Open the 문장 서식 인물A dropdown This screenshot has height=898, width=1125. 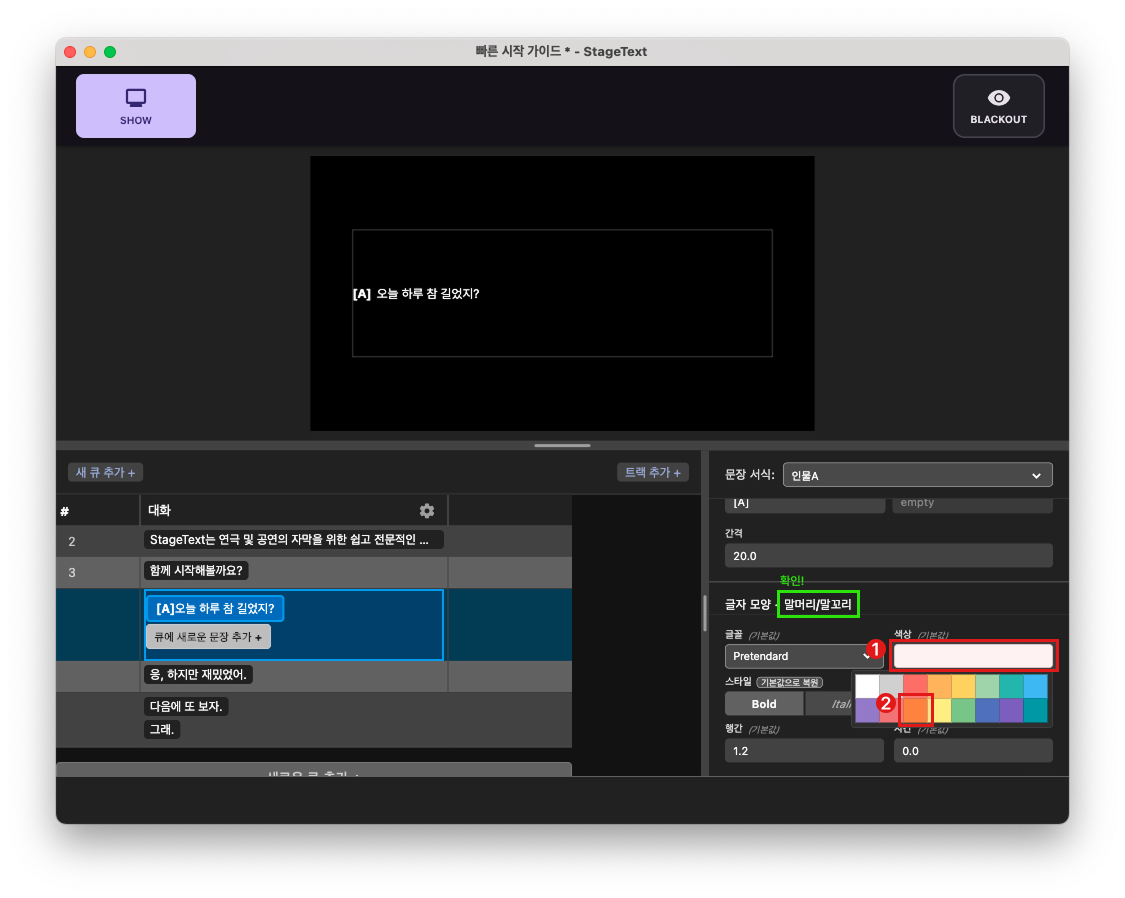tap(917, 475)
